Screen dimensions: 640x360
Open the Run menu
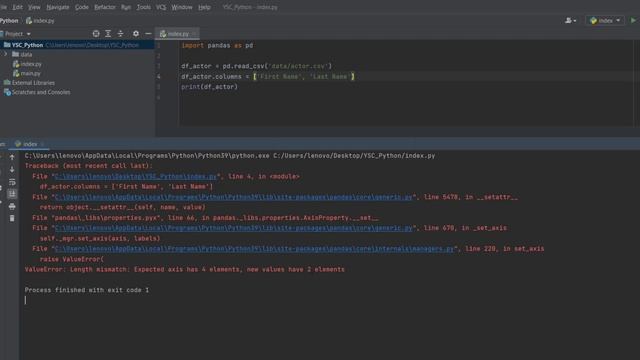point(126,7)
